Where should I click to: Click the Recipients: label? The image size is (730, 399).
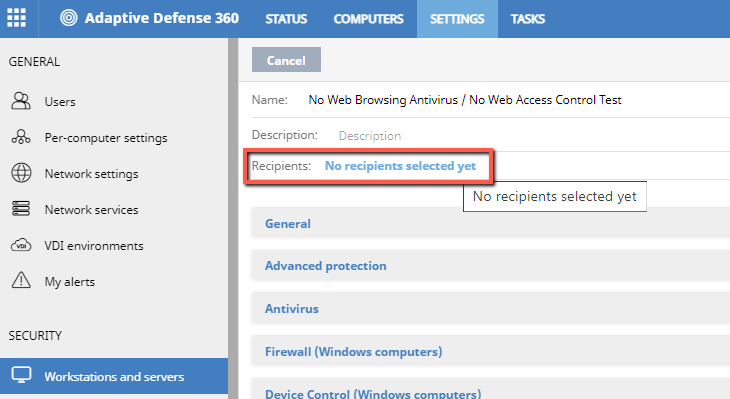click(x=281, y=166)
